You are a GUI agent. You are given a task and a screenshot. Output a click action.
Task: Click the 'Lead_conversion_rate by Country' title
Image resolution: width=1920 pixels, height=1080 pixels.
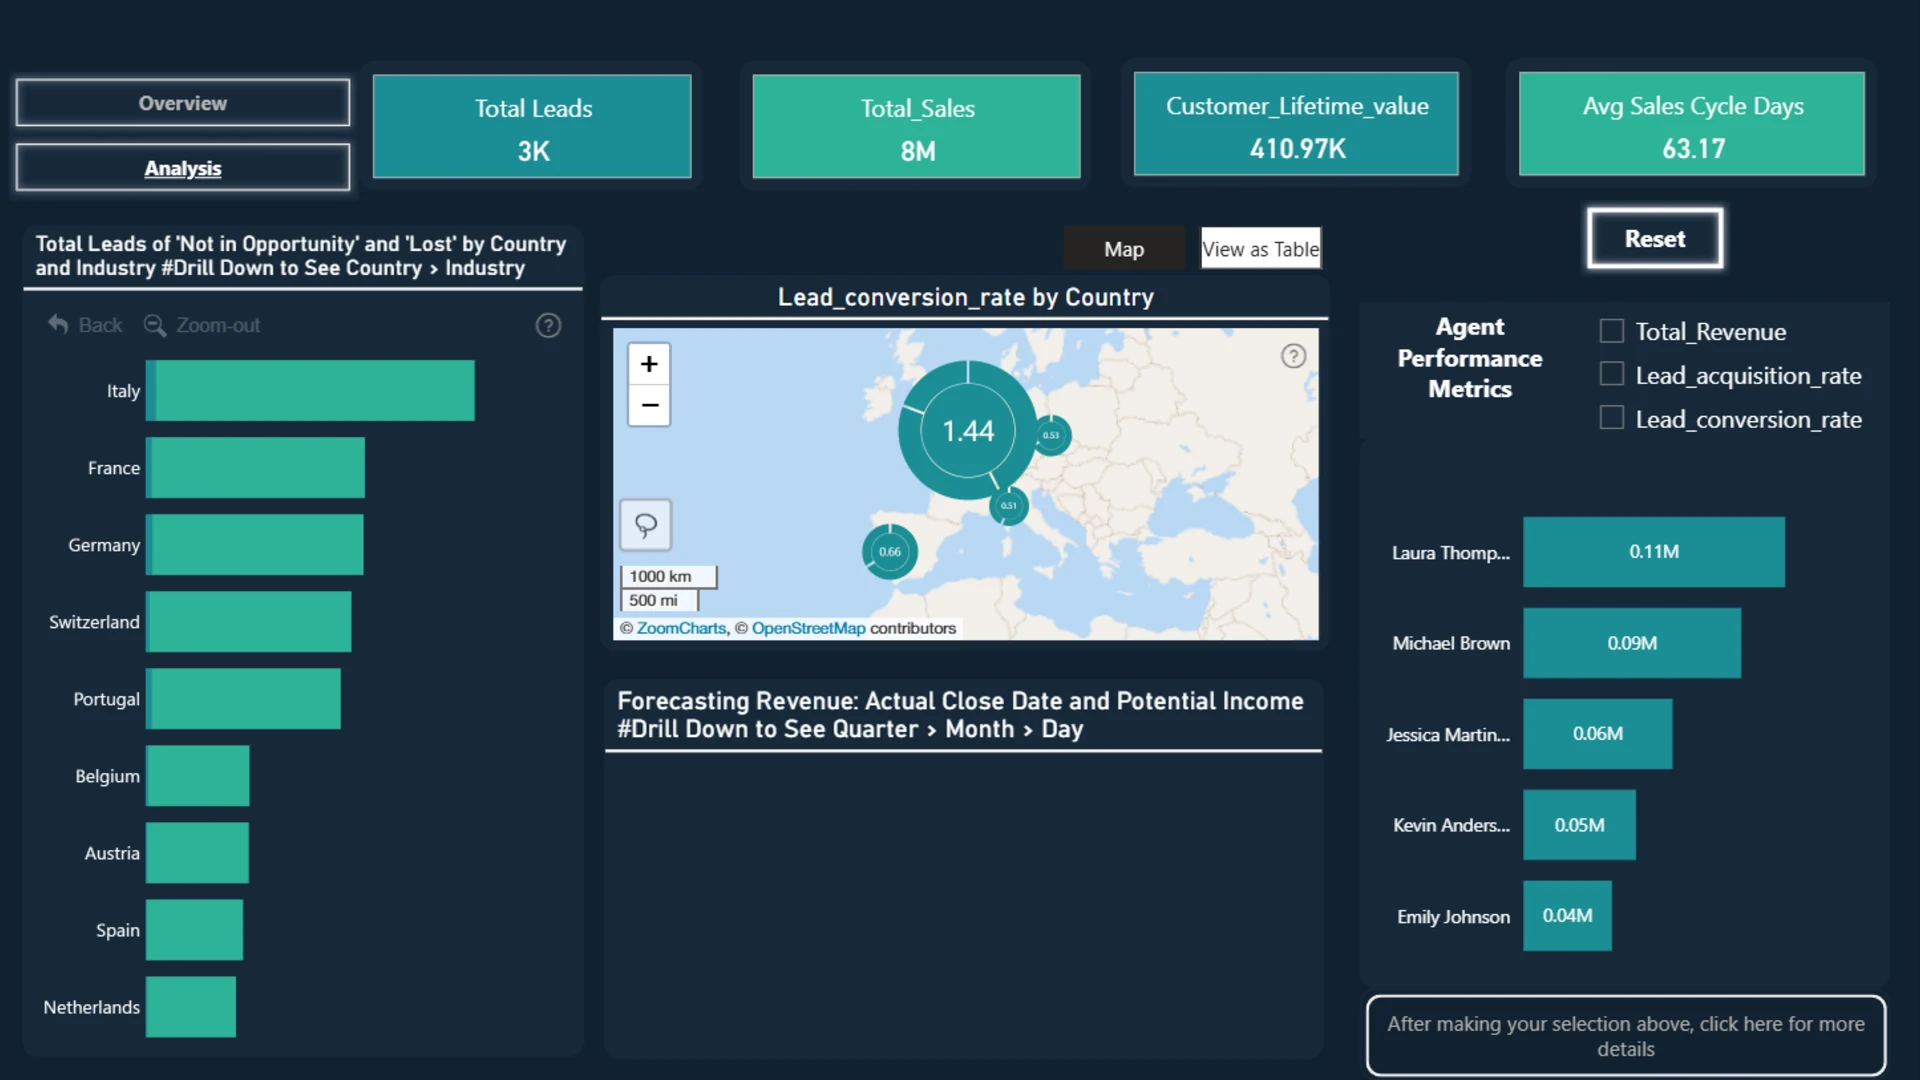click(x=966, y=297)
